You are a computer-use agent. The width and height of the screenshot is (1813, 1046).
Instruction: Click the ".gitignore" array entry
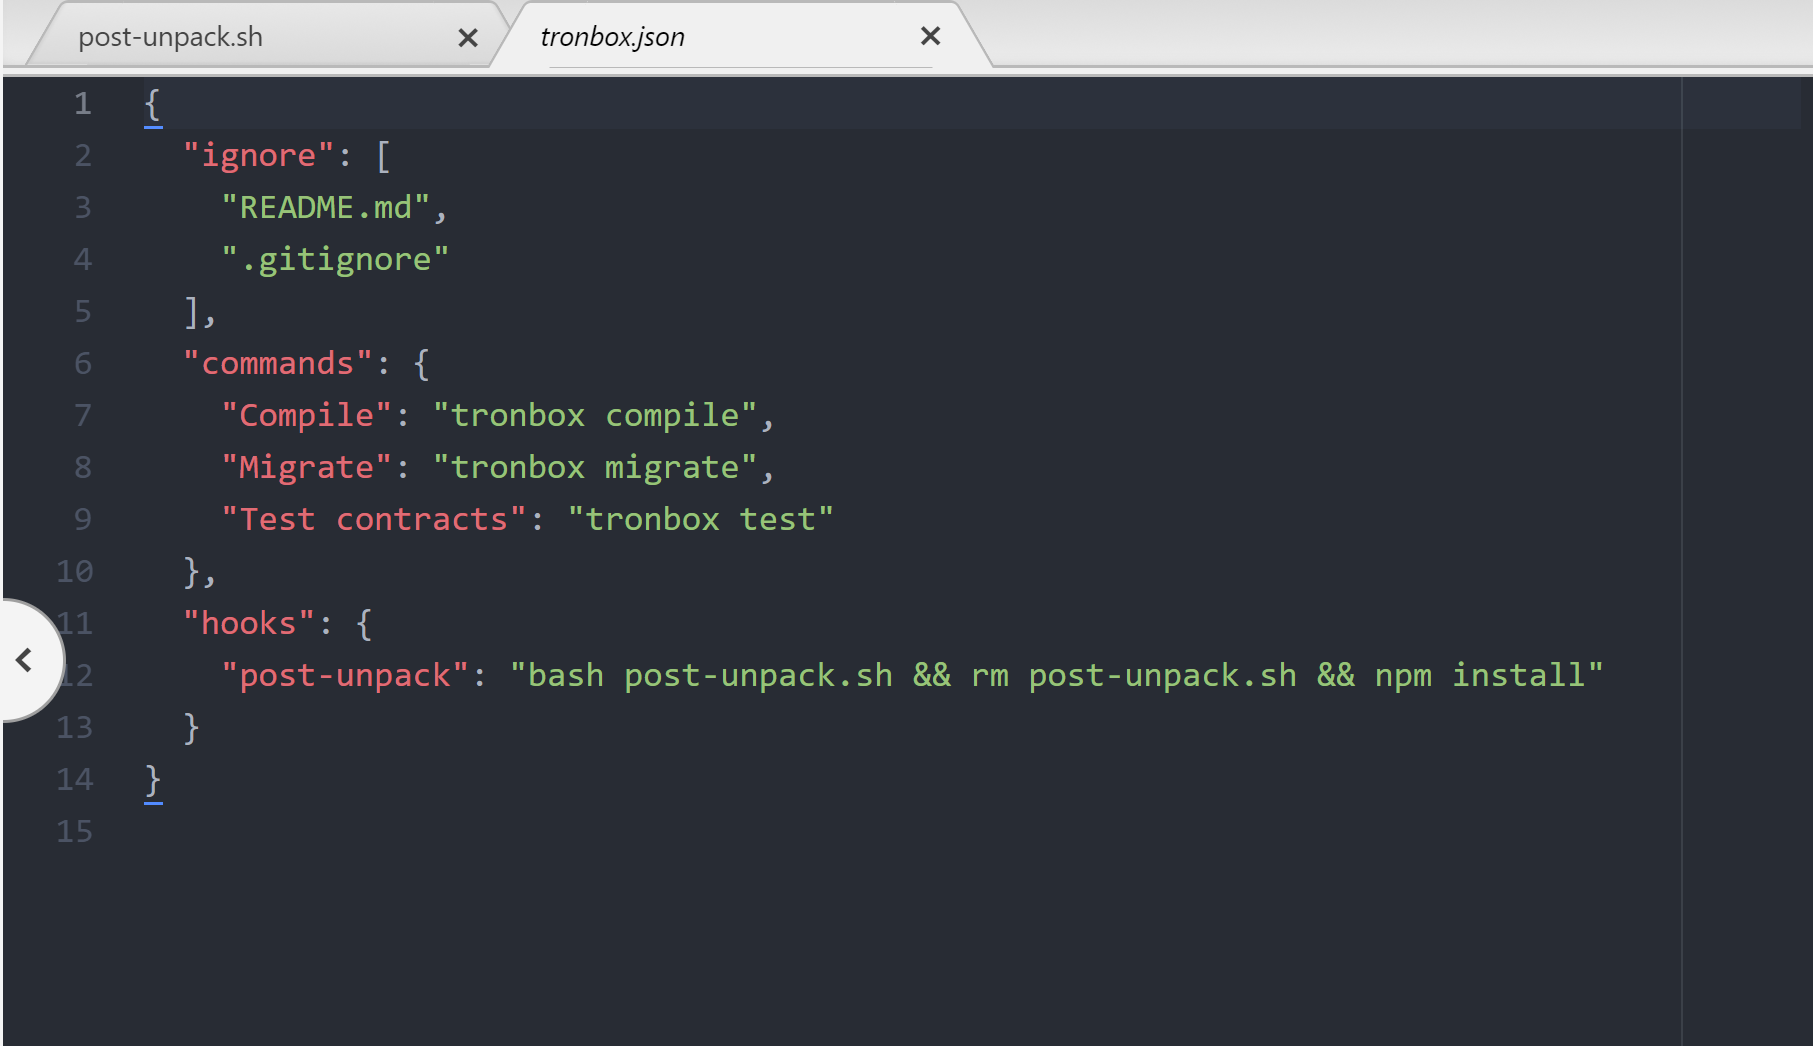point(335,258)
